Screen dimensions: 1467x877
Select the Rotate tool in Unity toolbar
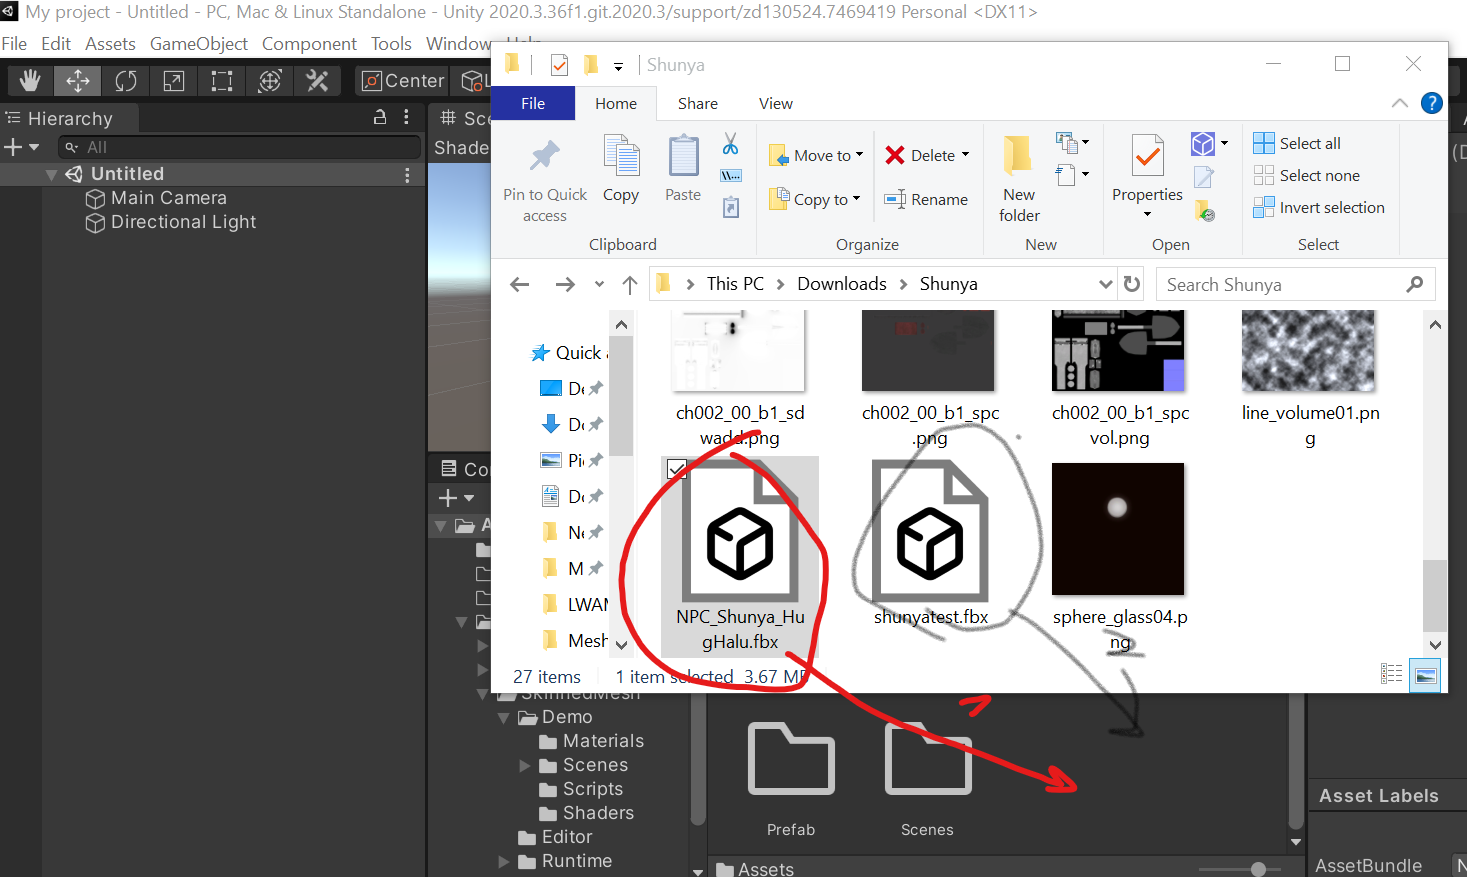point(126,81)
